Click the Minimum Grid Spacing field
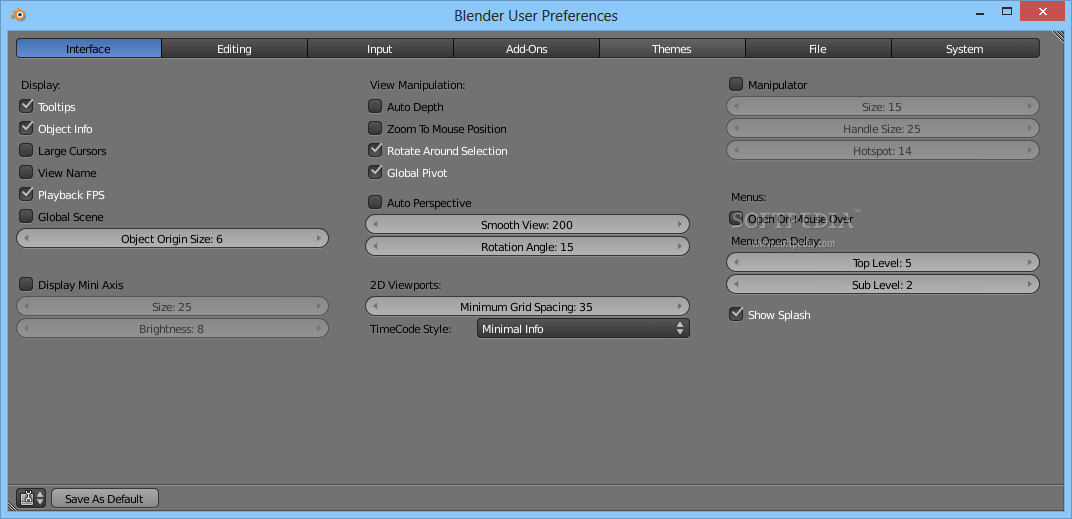The width and height of the screenshot is (1072, 519). [x=527, y=307]
